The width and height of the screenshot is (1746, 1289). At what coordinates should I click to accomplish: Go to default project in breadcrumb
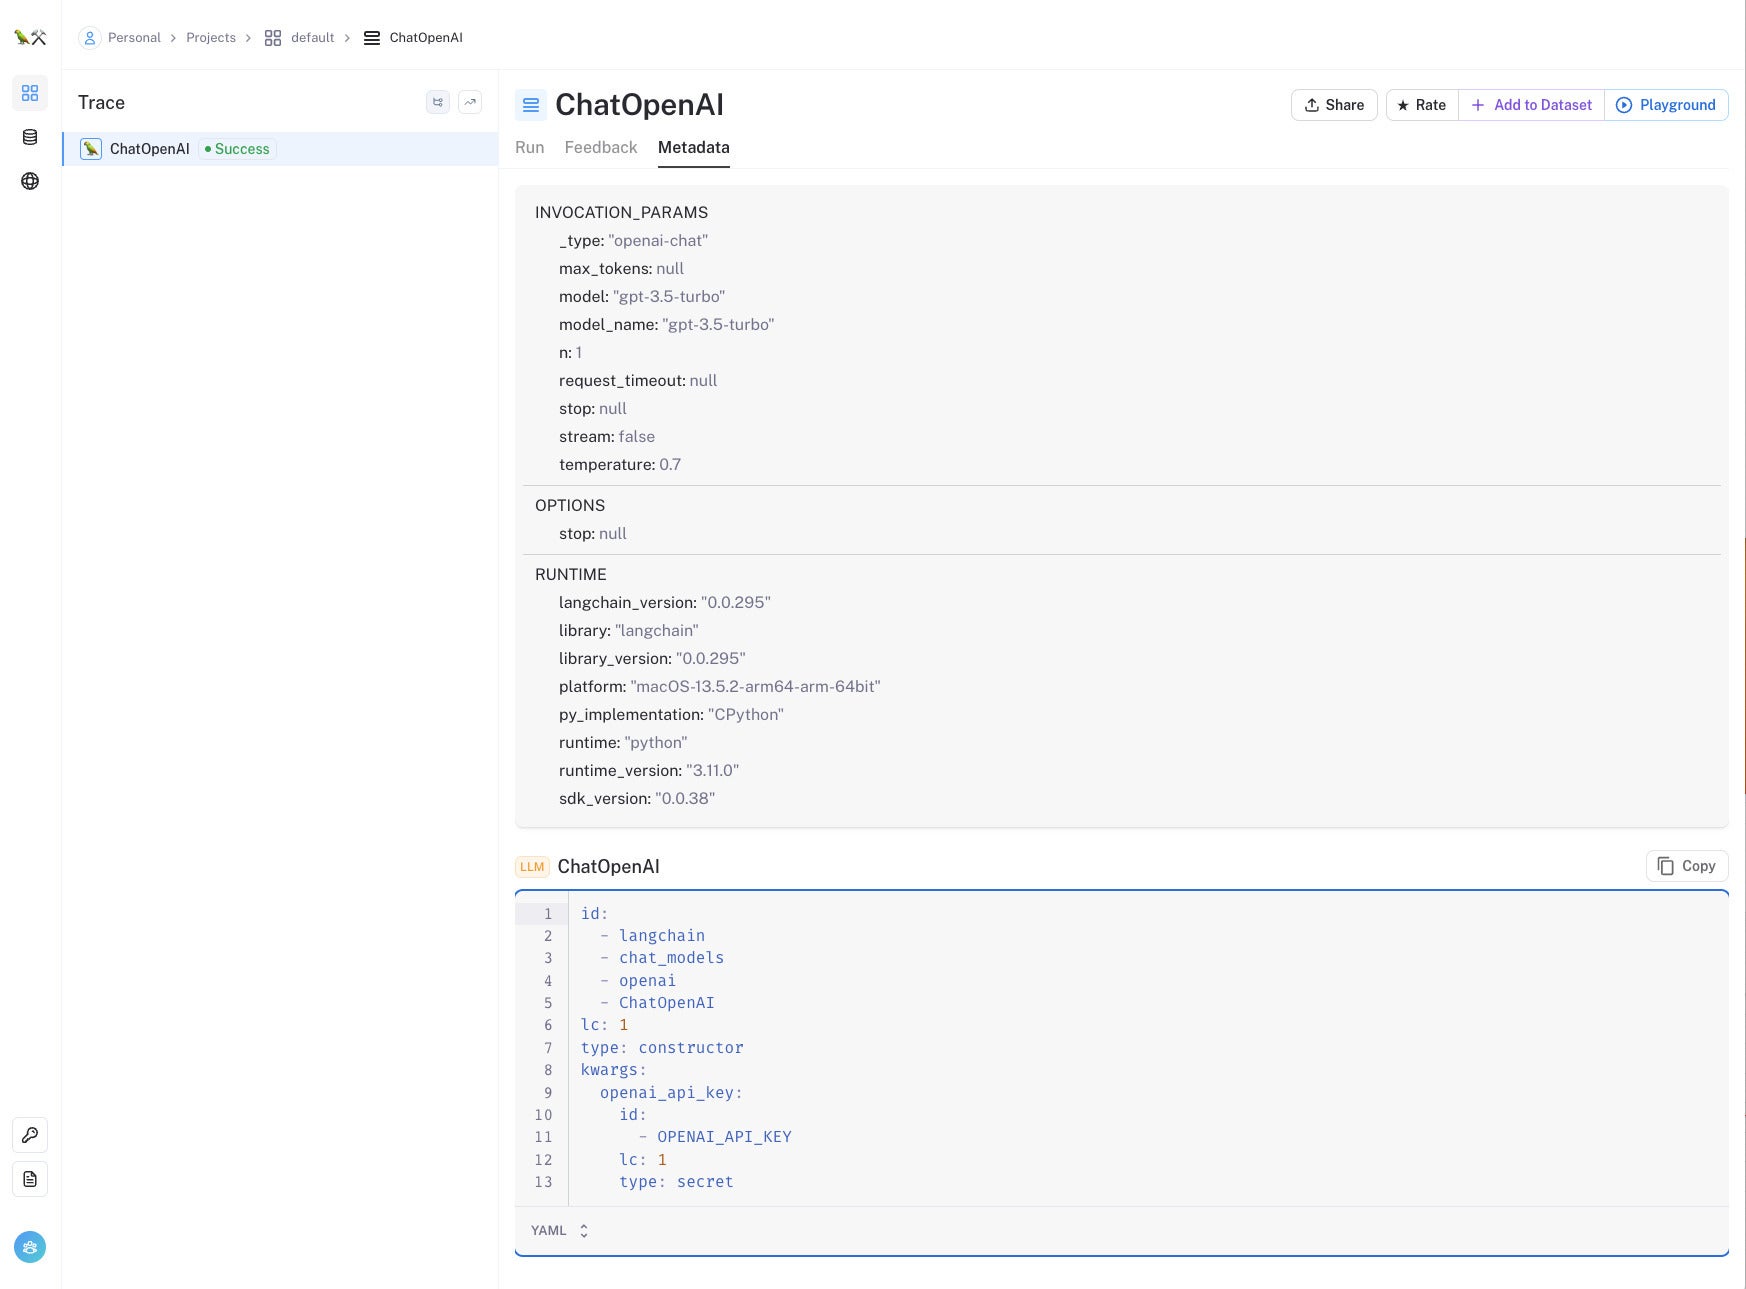pos(313,38)
